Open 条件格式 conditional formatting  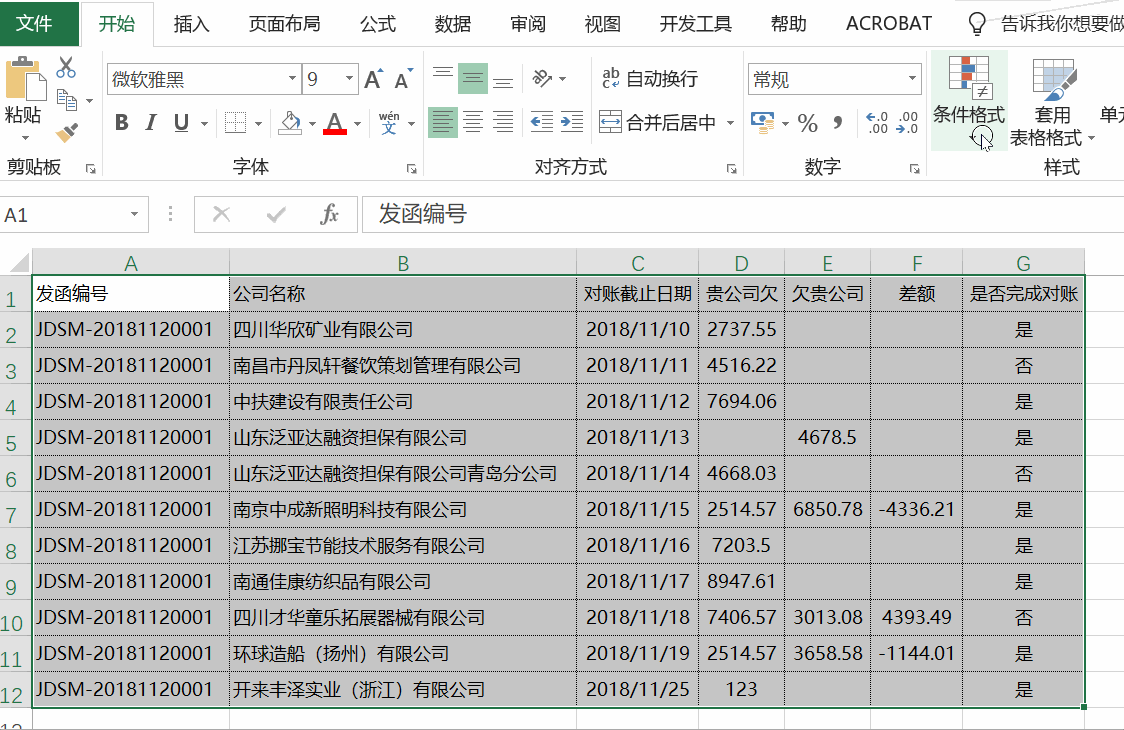(x=969, y=100)
